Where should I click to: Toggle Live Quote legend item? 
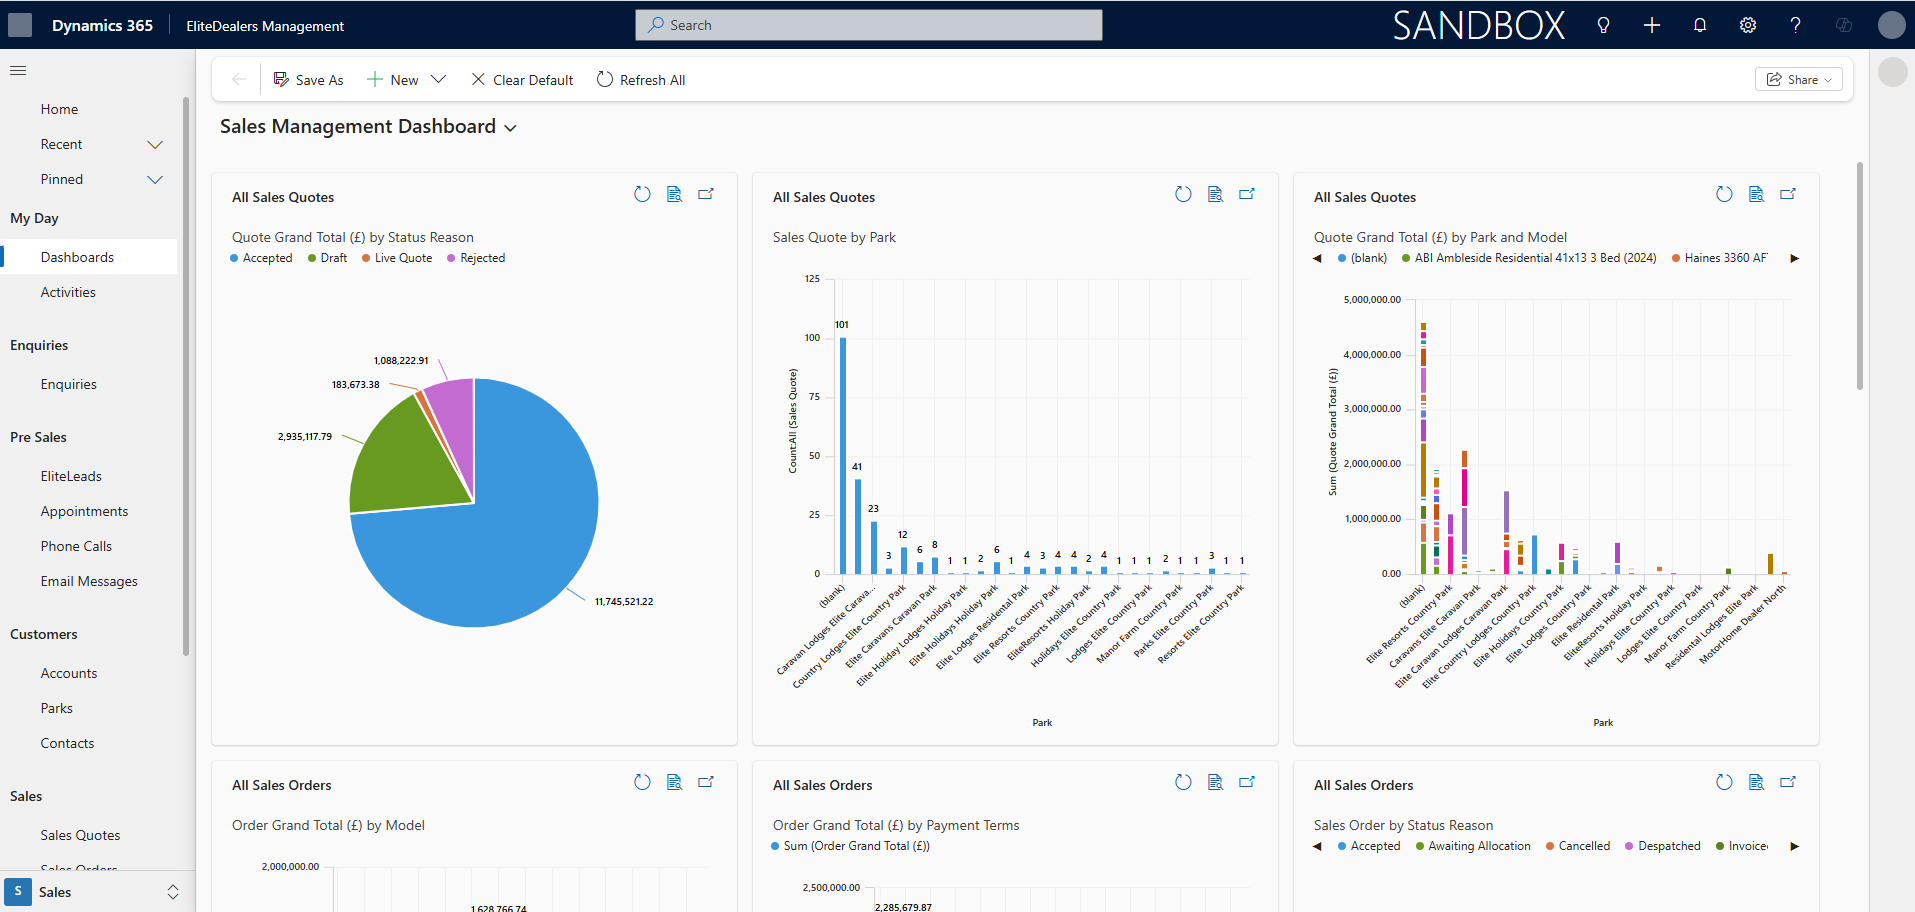coord(397,258)
